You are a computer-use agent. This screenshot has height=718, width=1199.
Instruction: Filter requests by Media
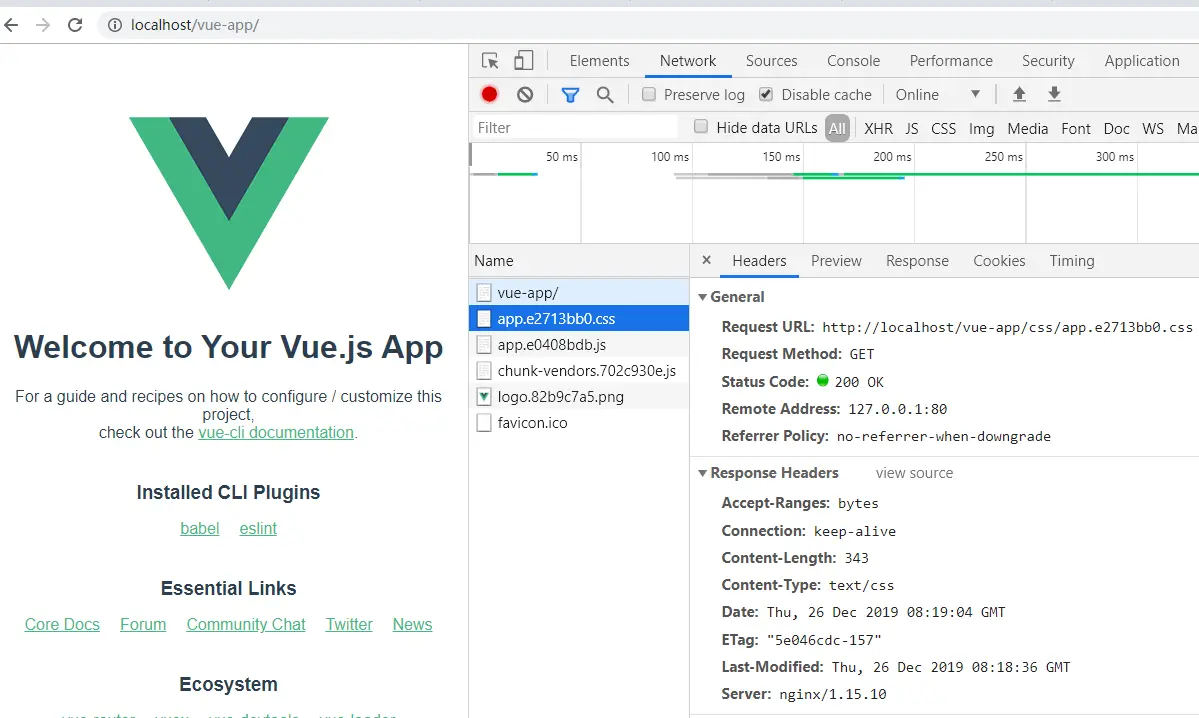1028,128
